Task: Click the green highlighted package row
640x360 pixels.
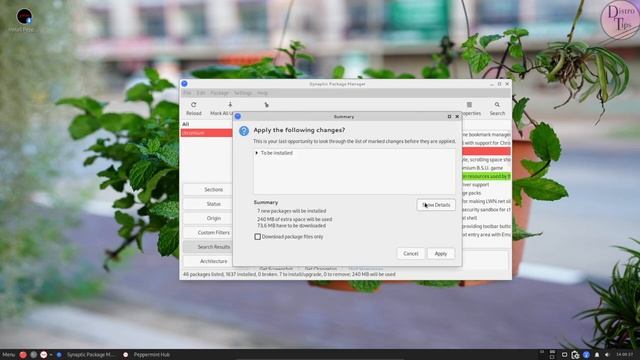Action: click(x=486, y=176)
